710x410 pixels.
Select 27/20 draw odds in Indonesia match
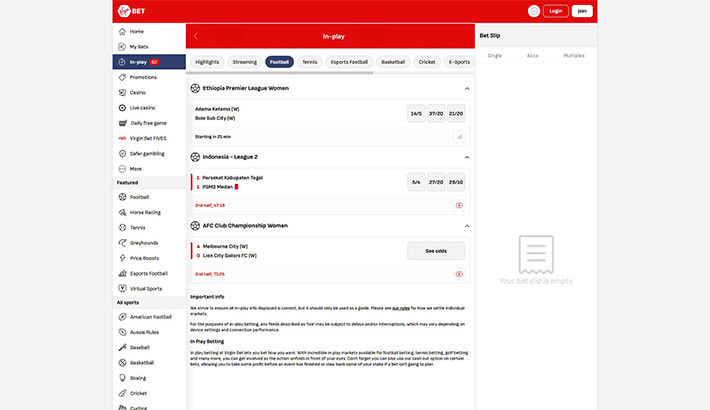[436, 182]
